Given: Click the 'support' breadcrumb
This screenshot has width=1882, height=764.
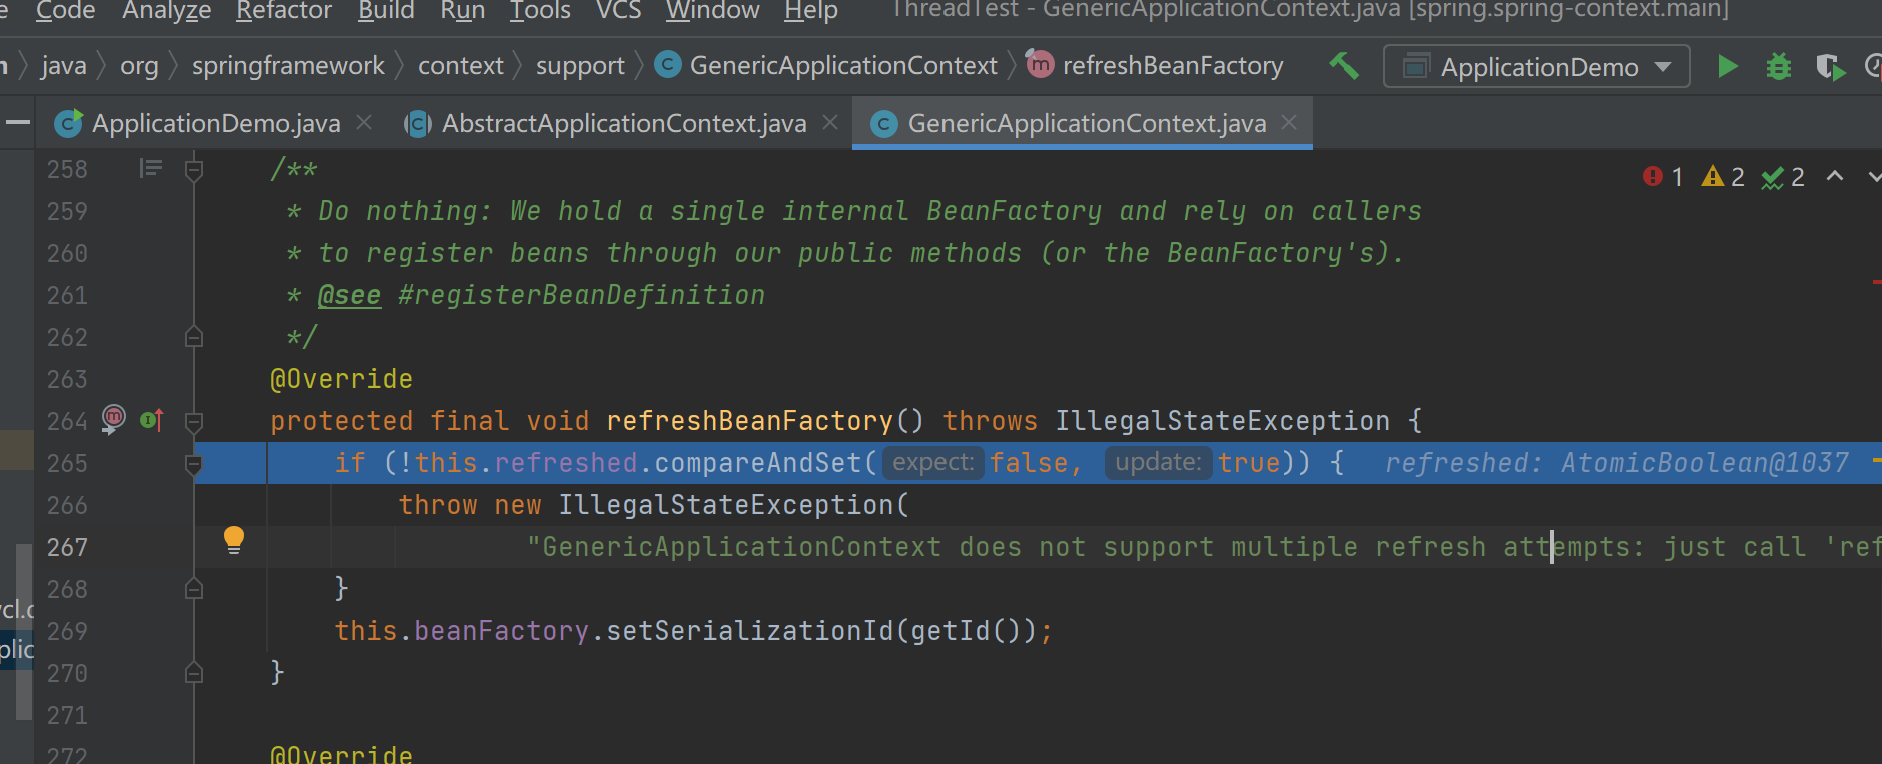Looking at the screenshot, I should 580,66.
